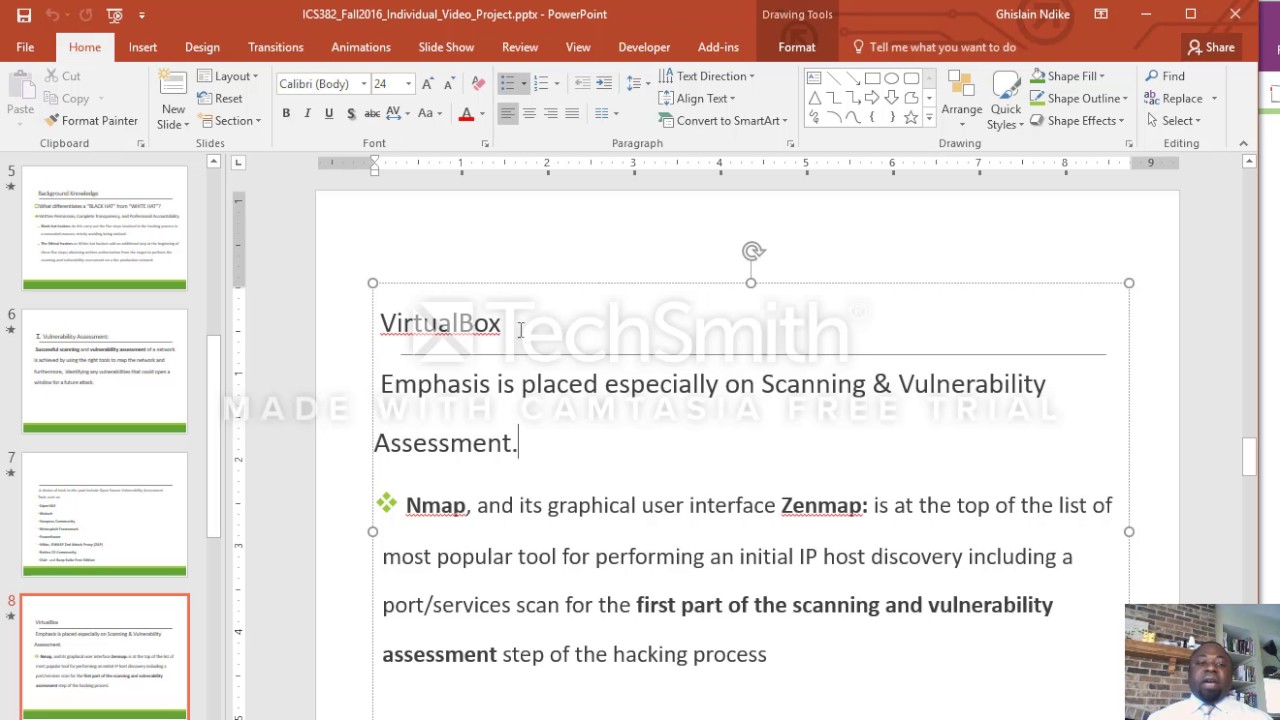
Task: Select slide 6 thumbnail Vulnerability Assessment
Action: point(105,371)
